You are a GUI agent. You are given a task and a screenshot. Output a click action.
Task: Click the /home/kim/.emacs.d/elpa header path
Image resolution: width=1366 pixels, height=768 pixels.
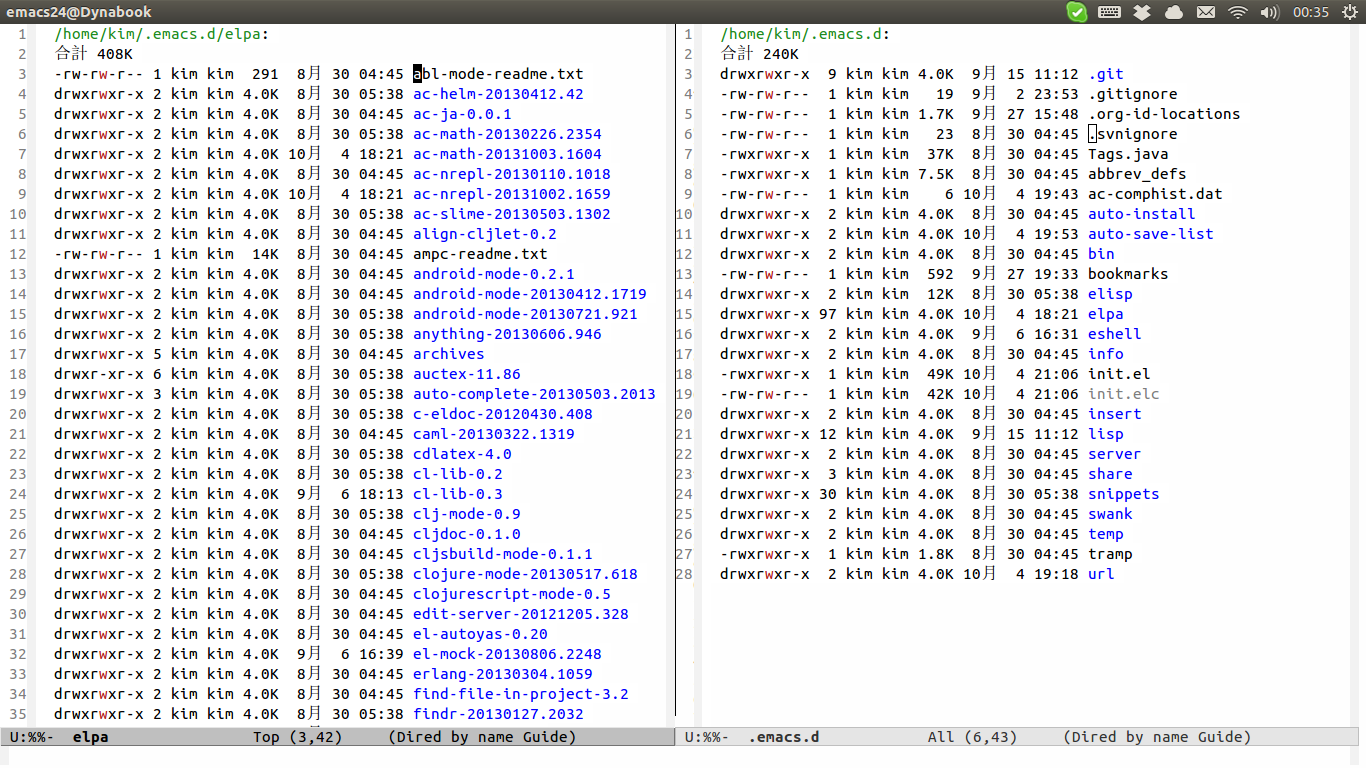point(157,34)
